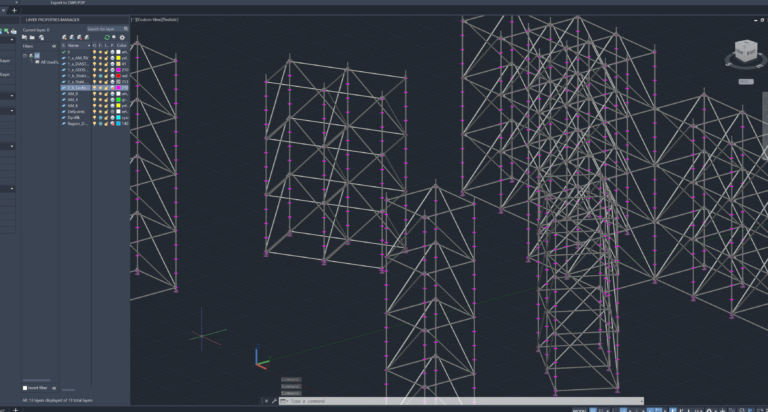The height and width of the screenshot is (412, 768).
Task: Refresh the layer list
Action: pos(107,37)
